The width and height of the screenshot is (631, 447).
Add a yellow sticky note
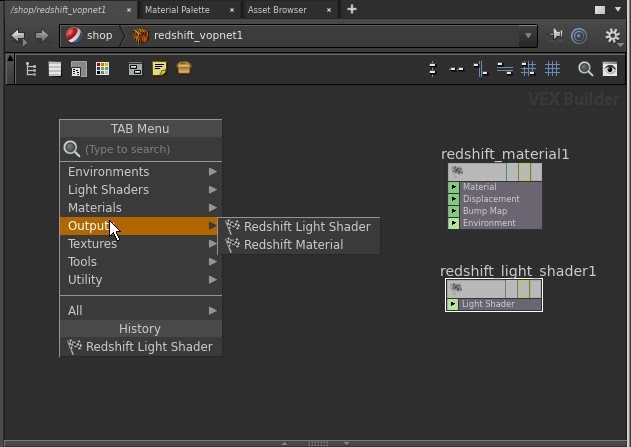click(159, 68)
